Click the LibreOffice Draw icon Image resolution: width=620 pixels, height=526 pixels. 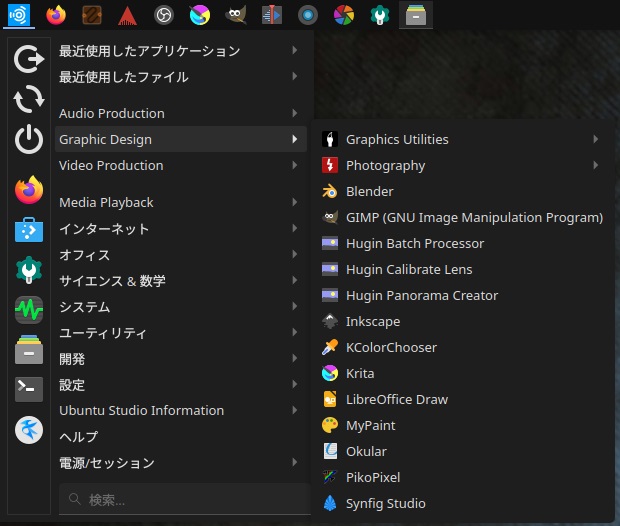(330, 399)
